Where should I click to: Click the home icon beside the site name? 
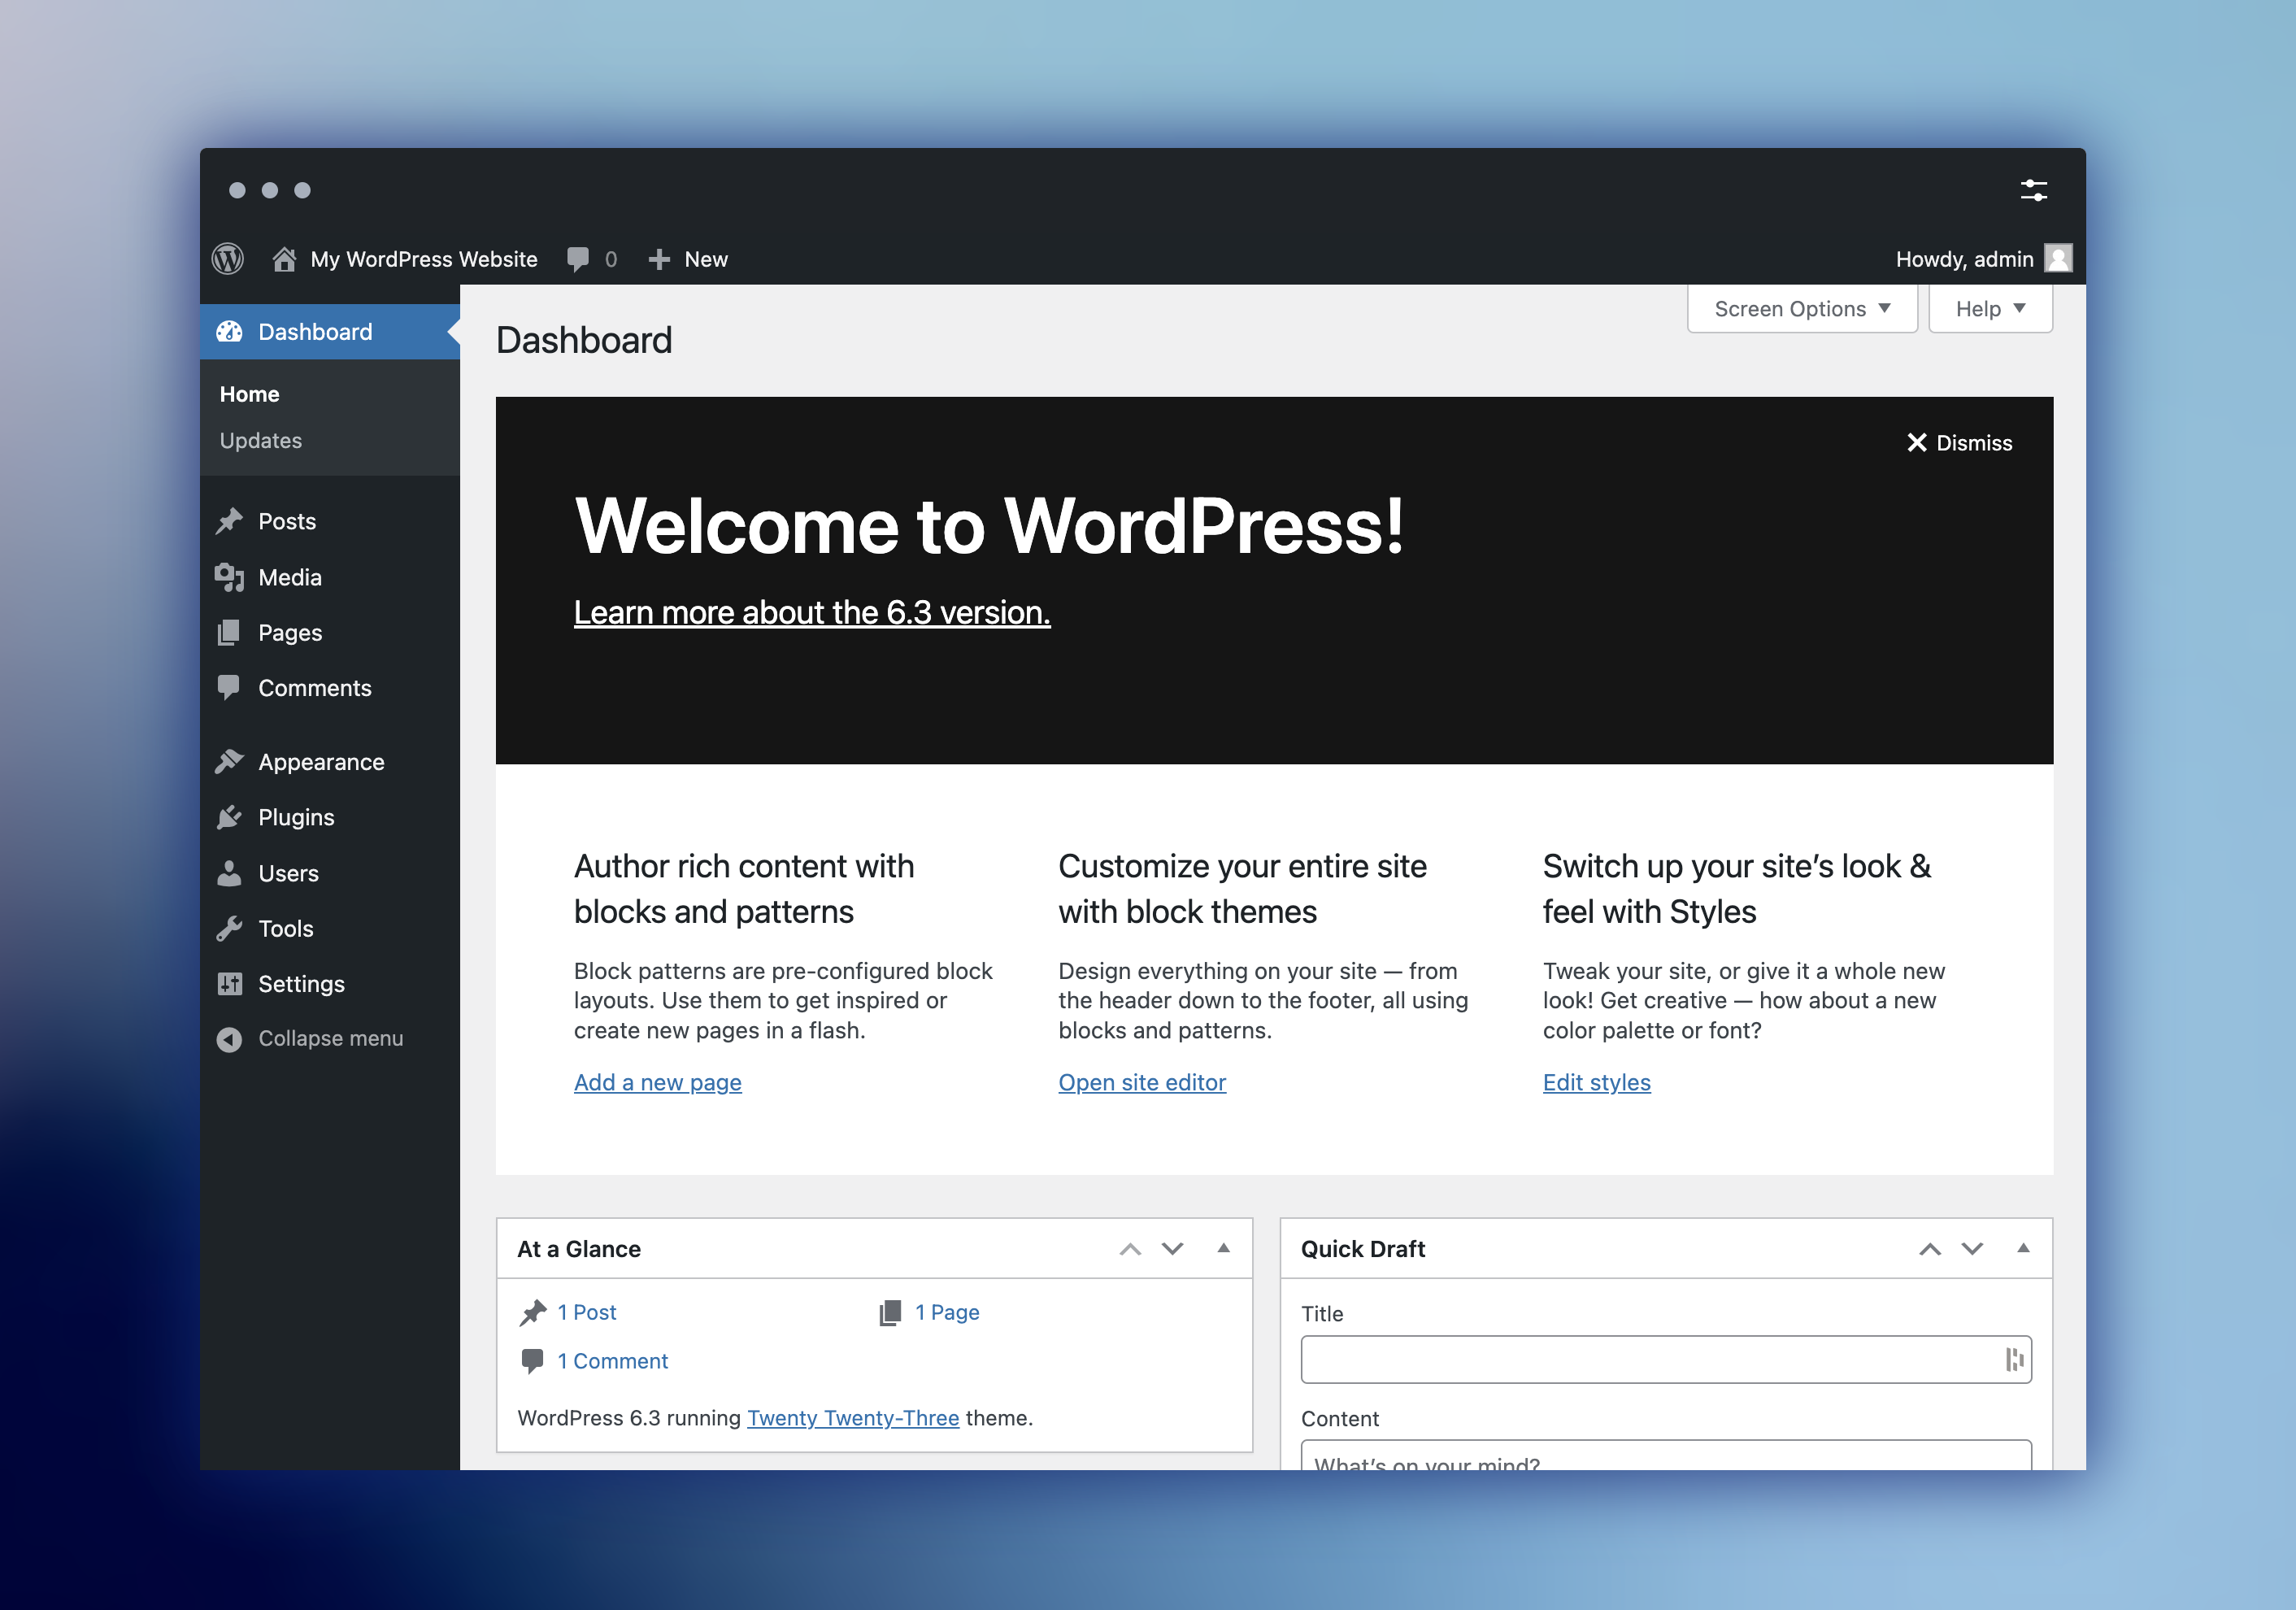(x=284, y=259)
